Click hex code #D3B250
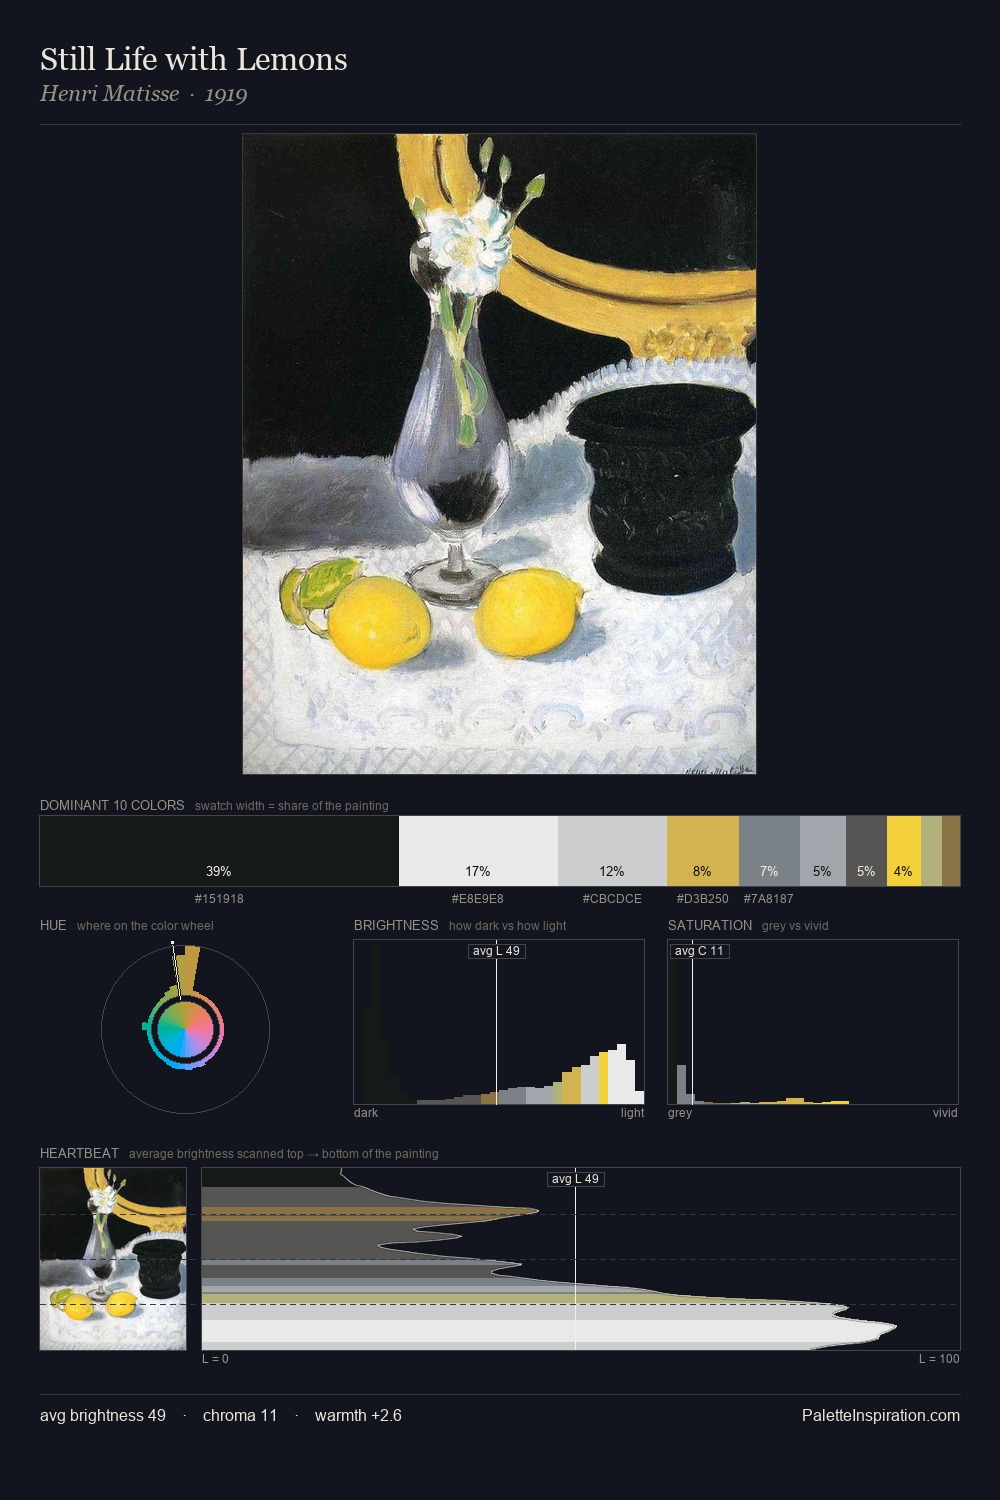The width and height of the screenshot is (1000, 1500). click(x=703, y=899)
